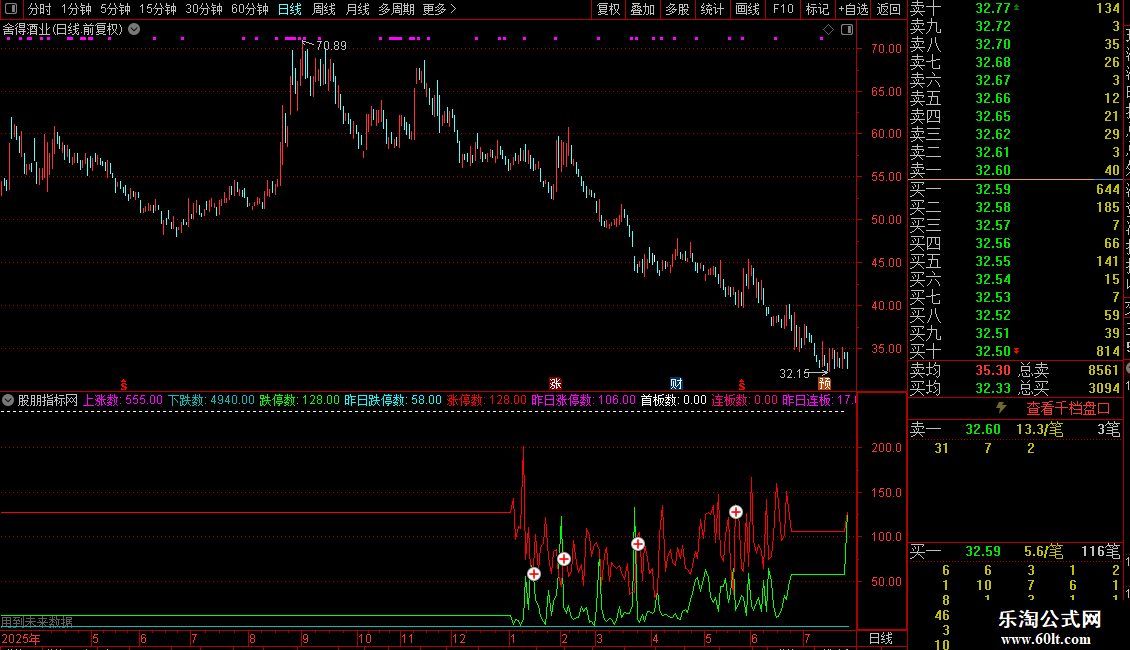Switch to 60分钟 chart period
Screen dimensions: 1130x650
[x=250, y=9]
